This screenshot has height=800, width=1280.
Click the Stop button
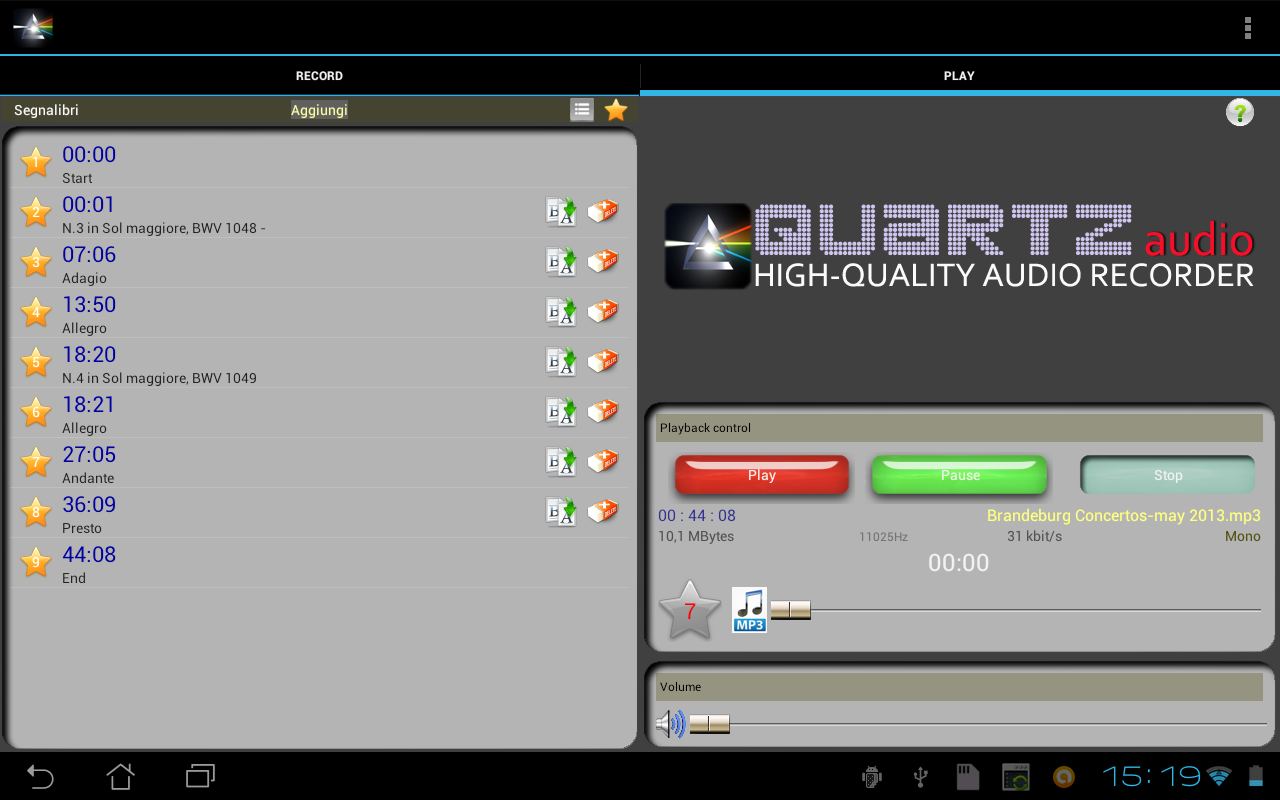tap(1168, 475)
